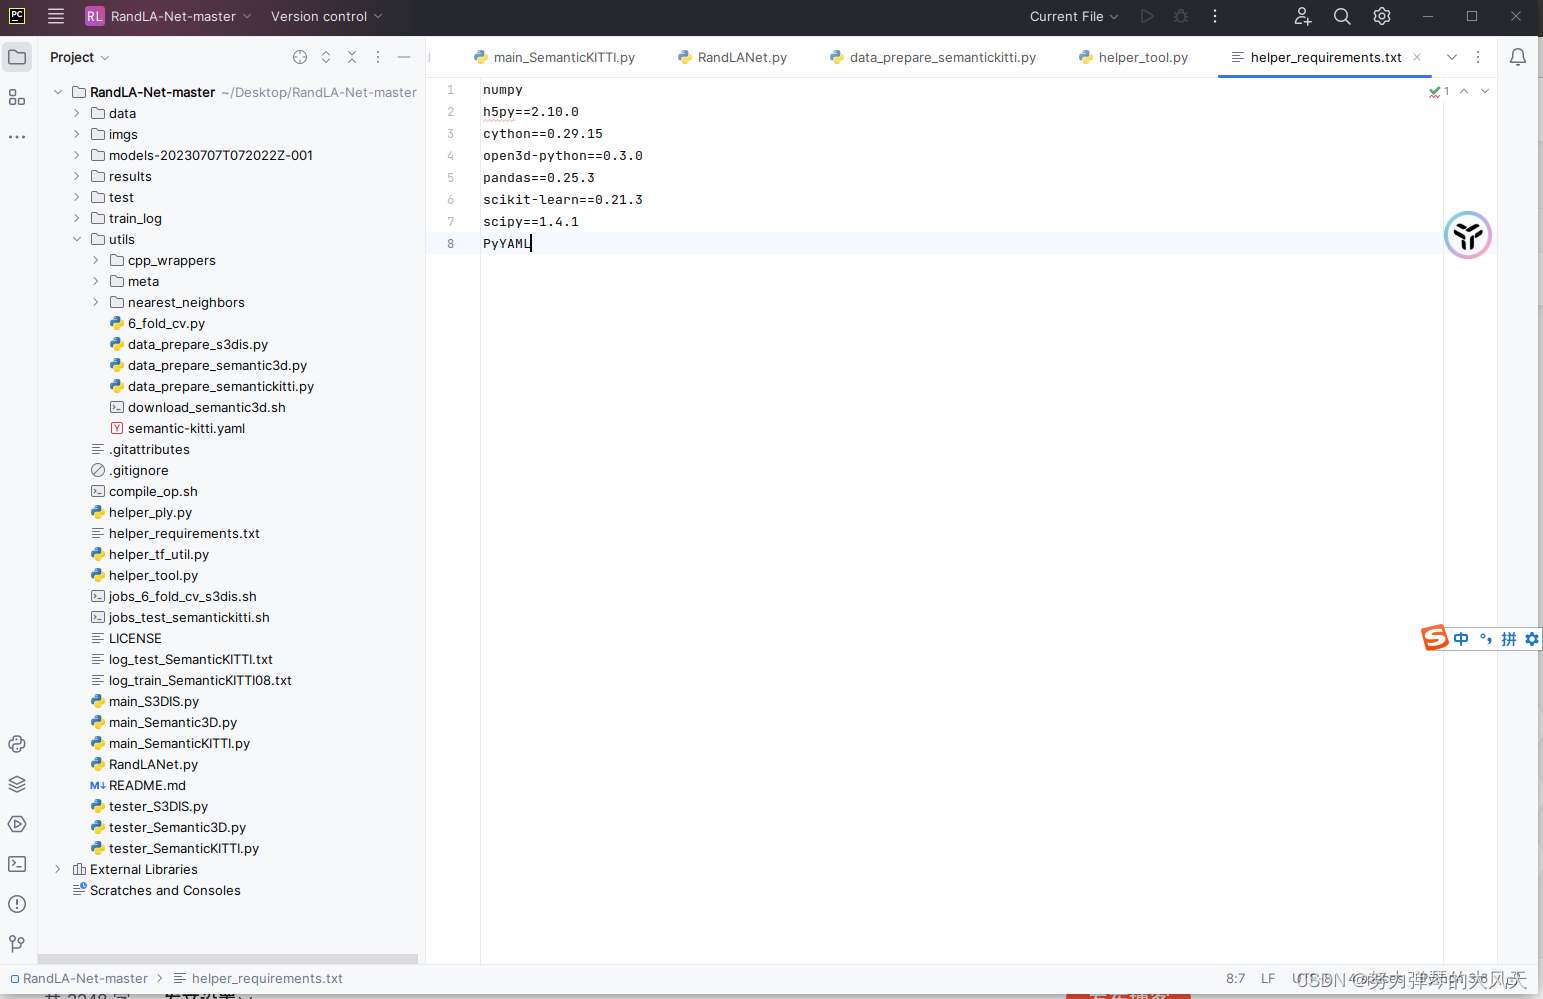Switch to the helper_tool.py tab
This screenshot has width=1543, height=999.
pos(1143,57)
